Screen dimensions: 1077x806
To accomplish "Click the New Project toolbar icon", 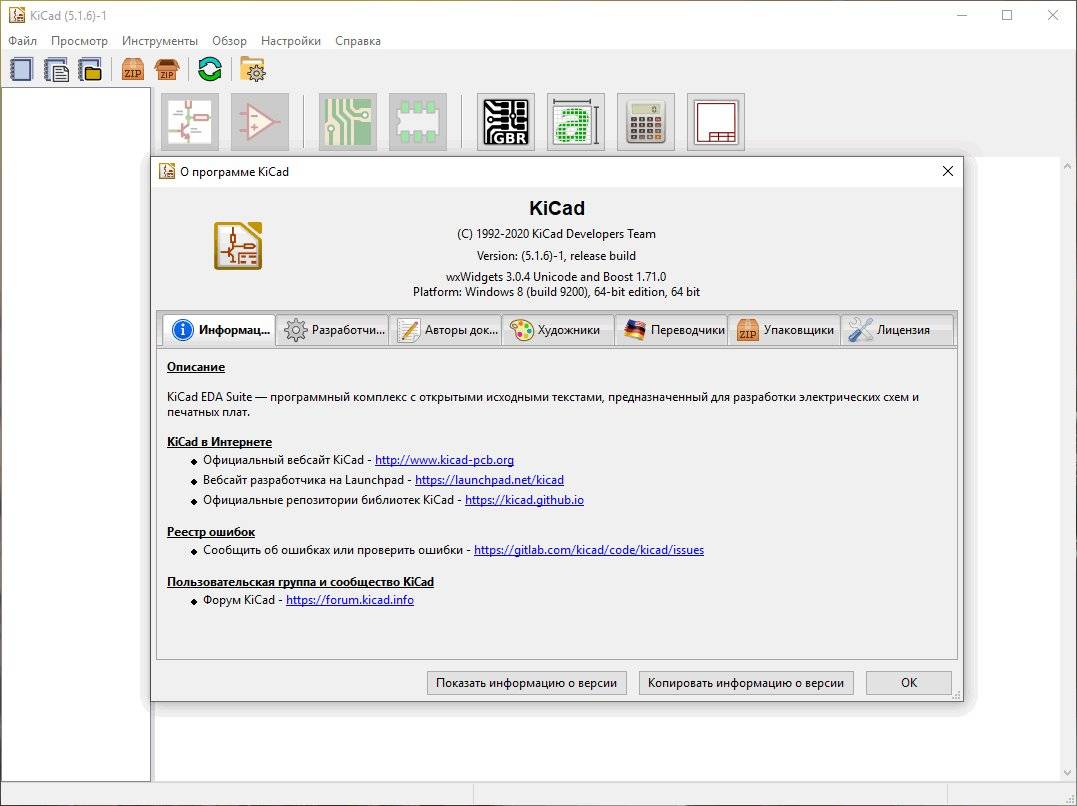I will tap(22, 69).
